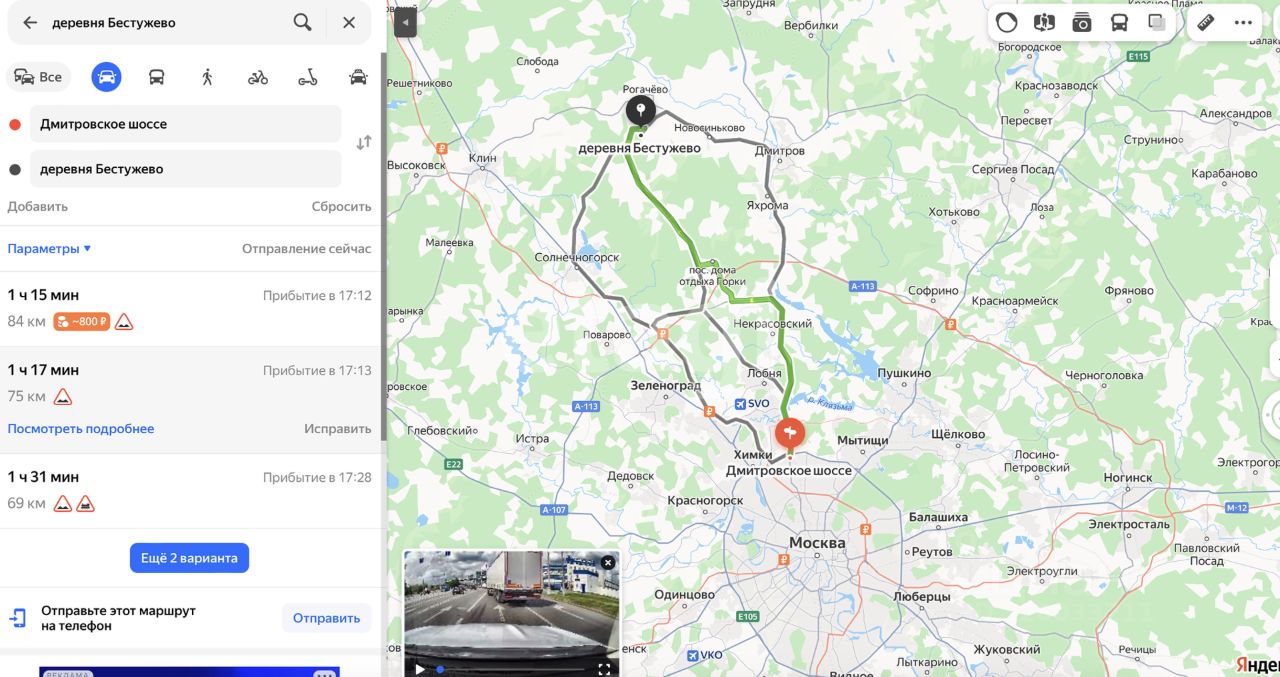Click the dashcam video progress bar
This screenshot has width=1280, height=677.
click(x=509, y=669)
